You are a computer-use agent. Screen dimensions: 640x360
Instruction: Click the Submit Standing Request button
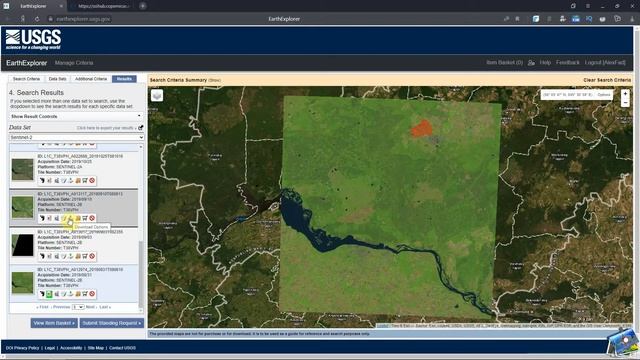(x=112, y=323)
